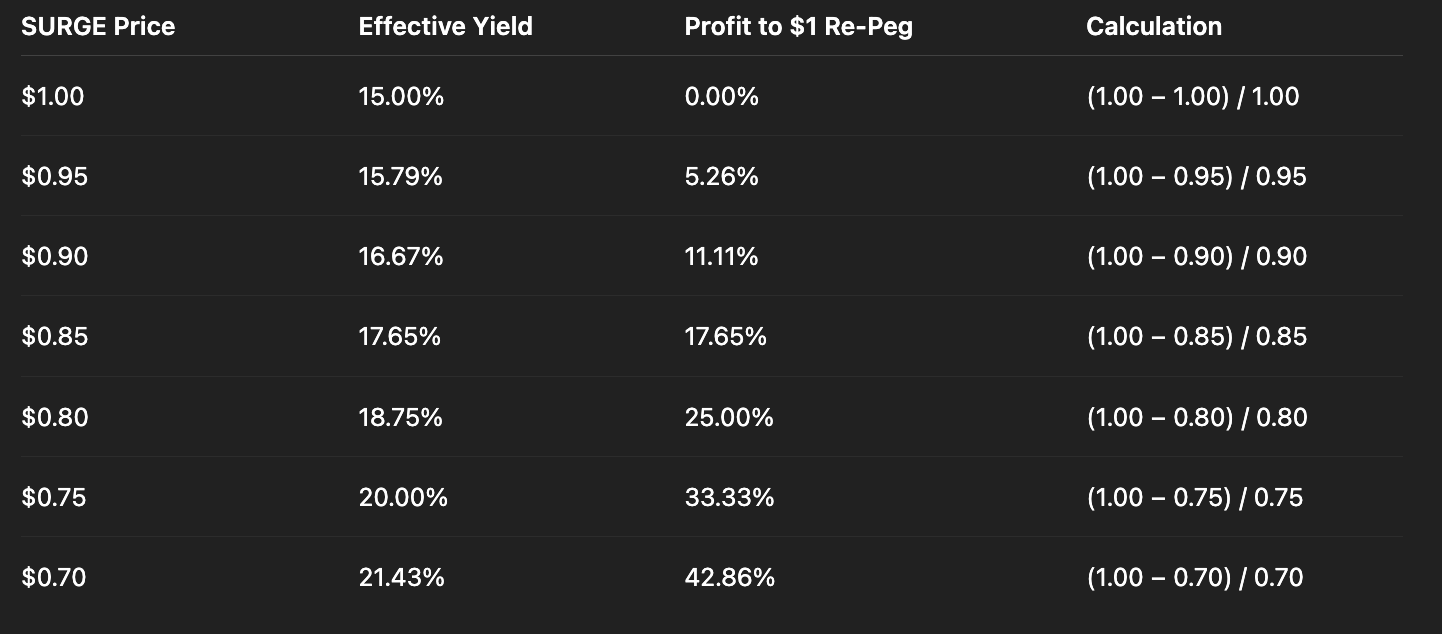The image size is (1442, 634).
Task: Select the $0.85 price cell
Action: [x=55, y=337]
